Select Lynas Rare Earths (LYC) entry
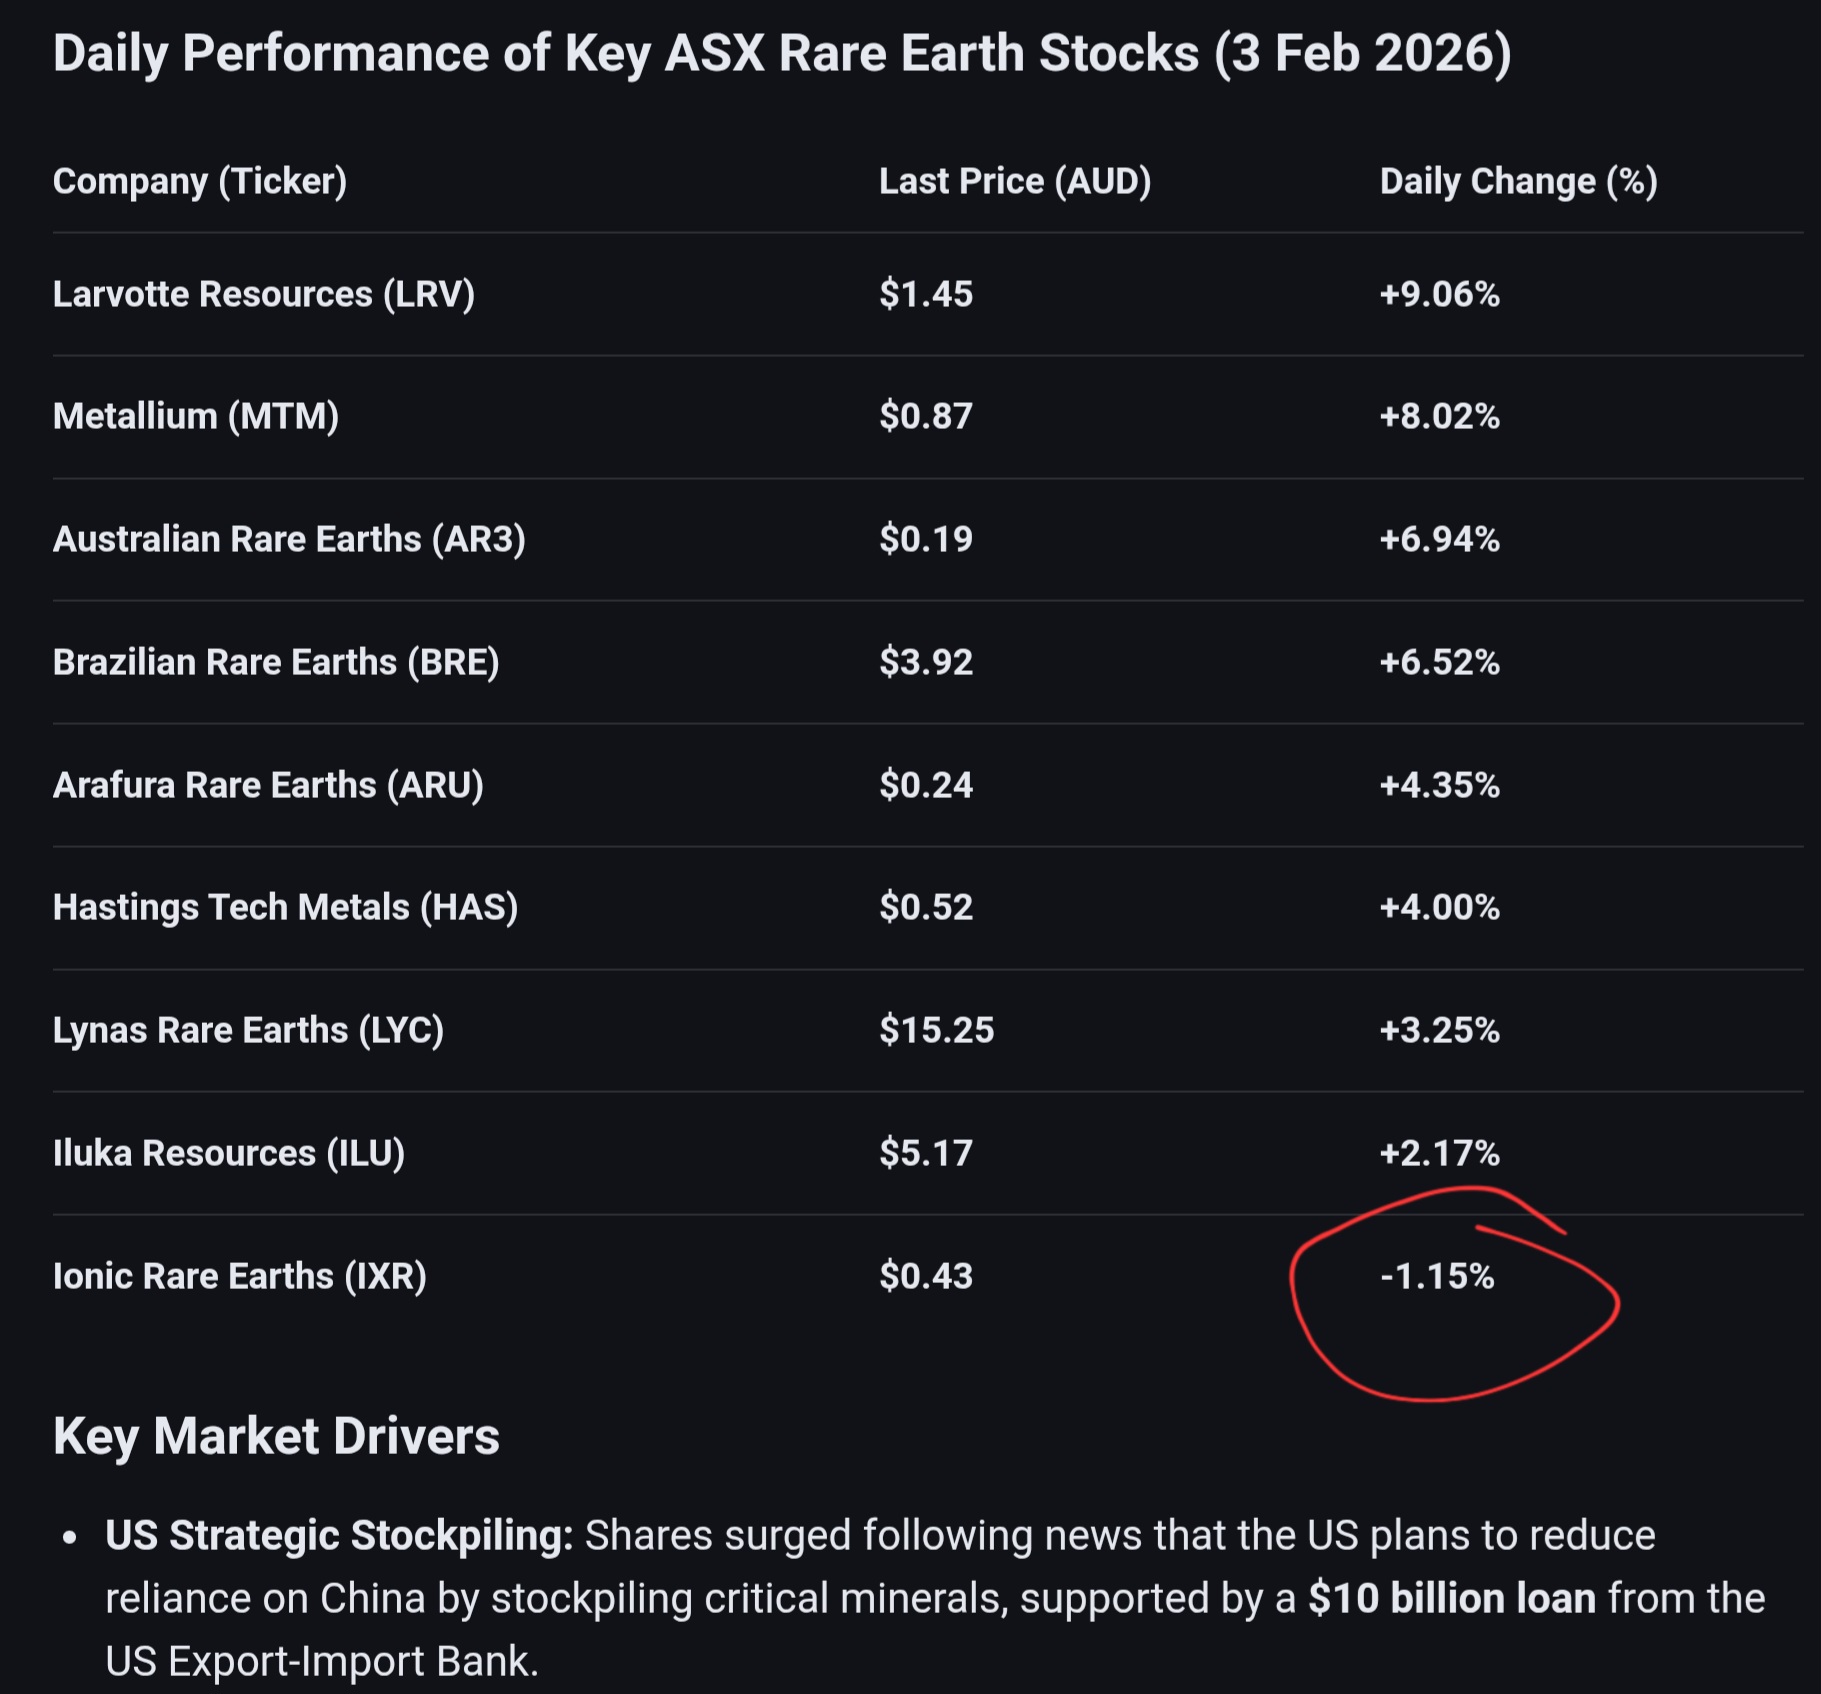 pyautogui.click(x=248, y=1031)
